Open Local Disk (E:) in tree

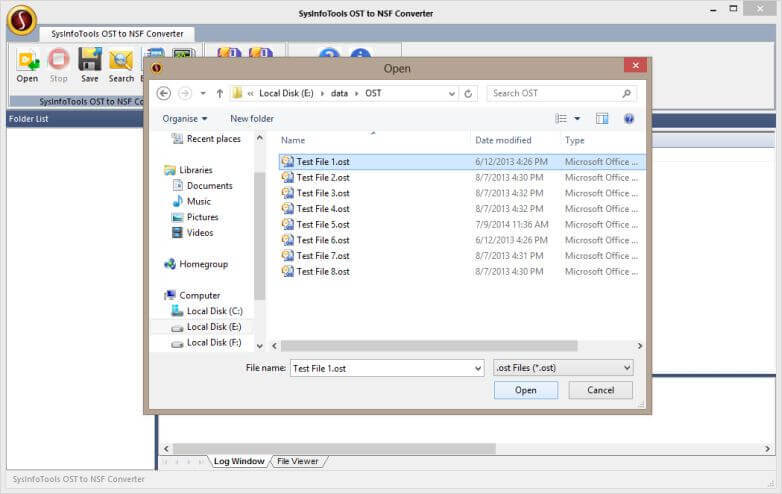tap(206, 327)
